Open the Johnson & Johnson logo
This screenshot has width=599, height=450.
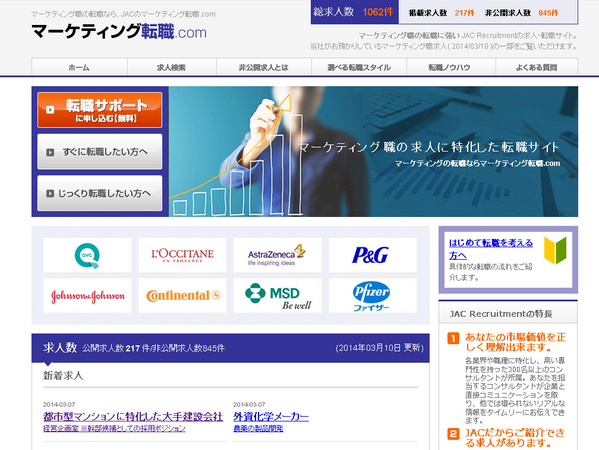coord(87,296)
